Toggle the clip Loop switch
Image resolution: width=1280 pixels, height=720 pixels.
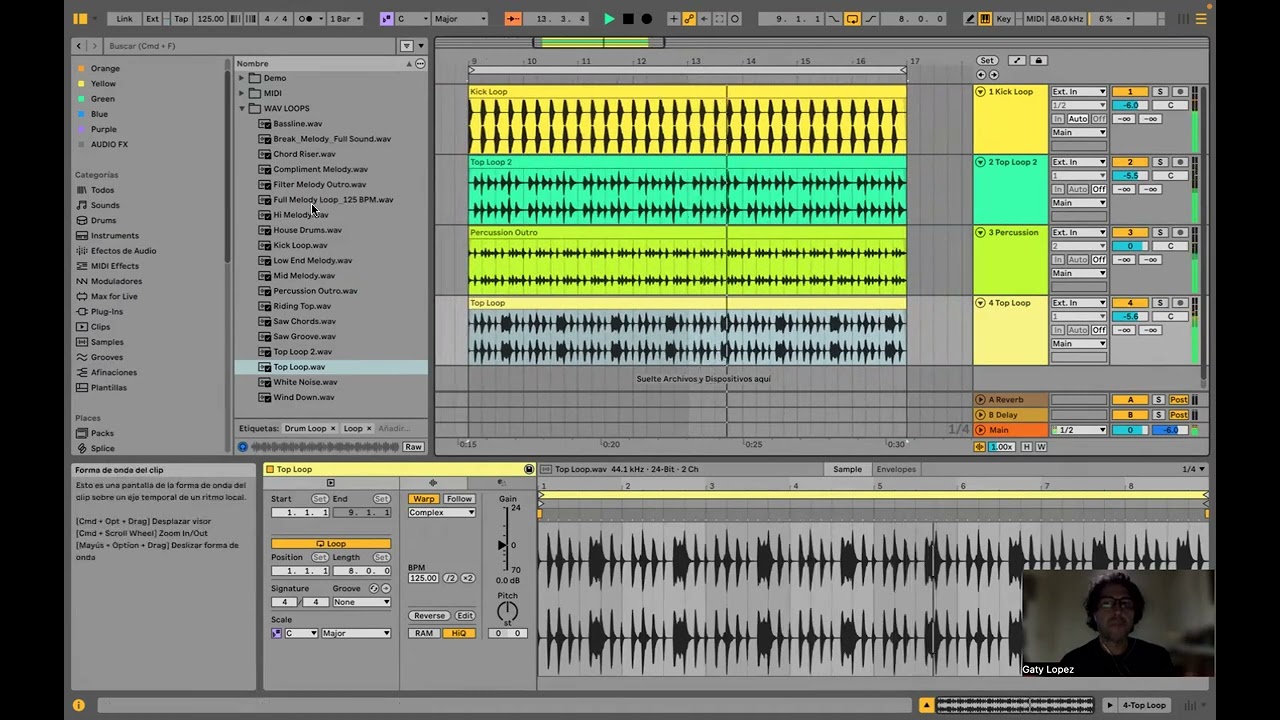(x=331, y=544)
